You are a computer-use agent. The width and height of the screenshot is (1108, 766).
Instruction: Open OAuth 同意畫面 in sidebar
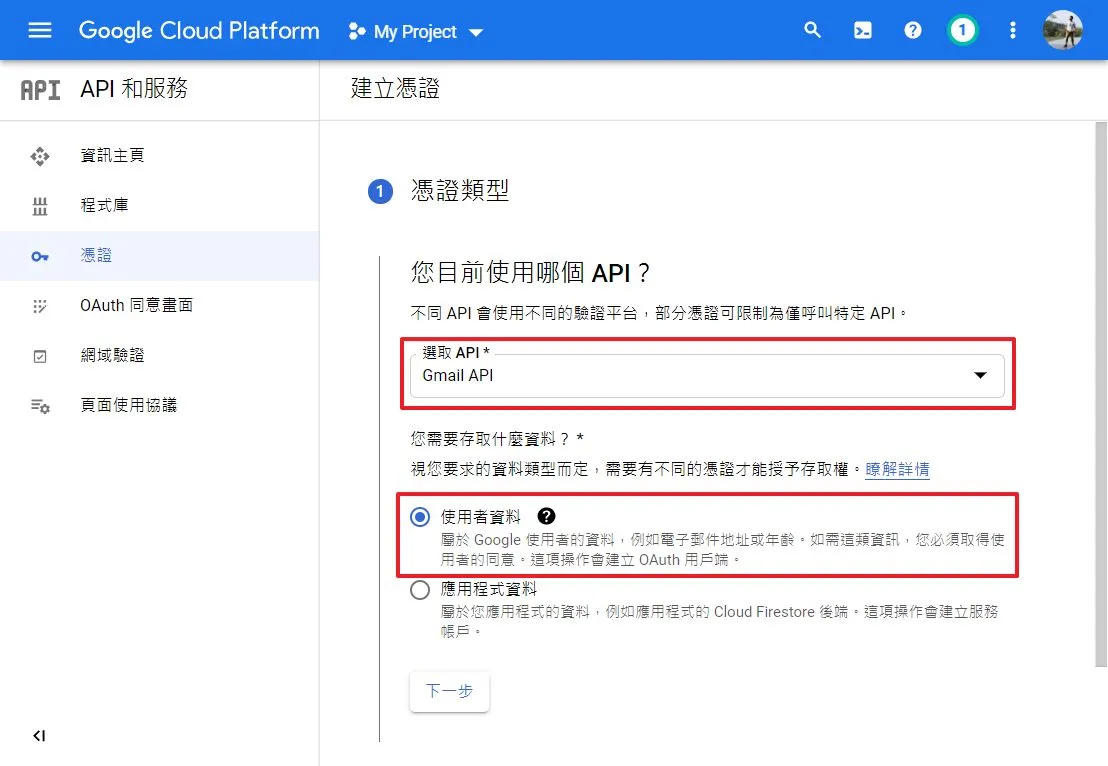tap(136, 305)
